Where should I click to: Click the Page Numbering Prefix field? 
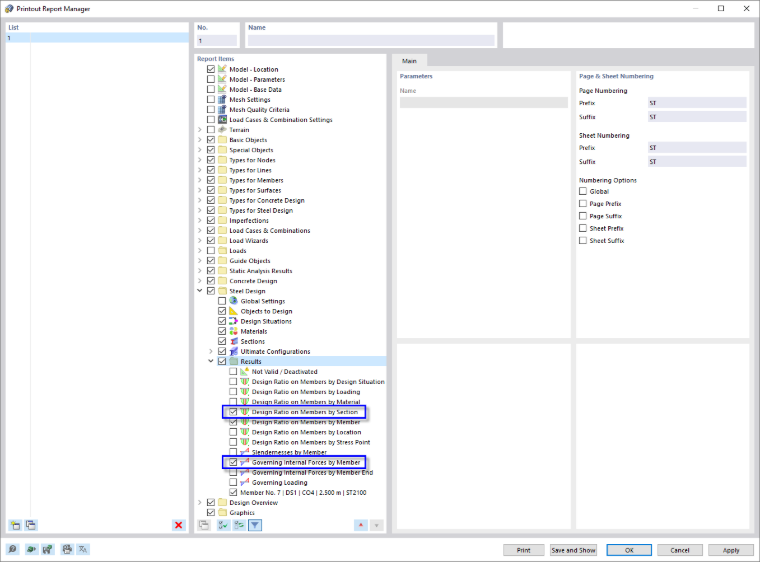(x=697, y=103)
